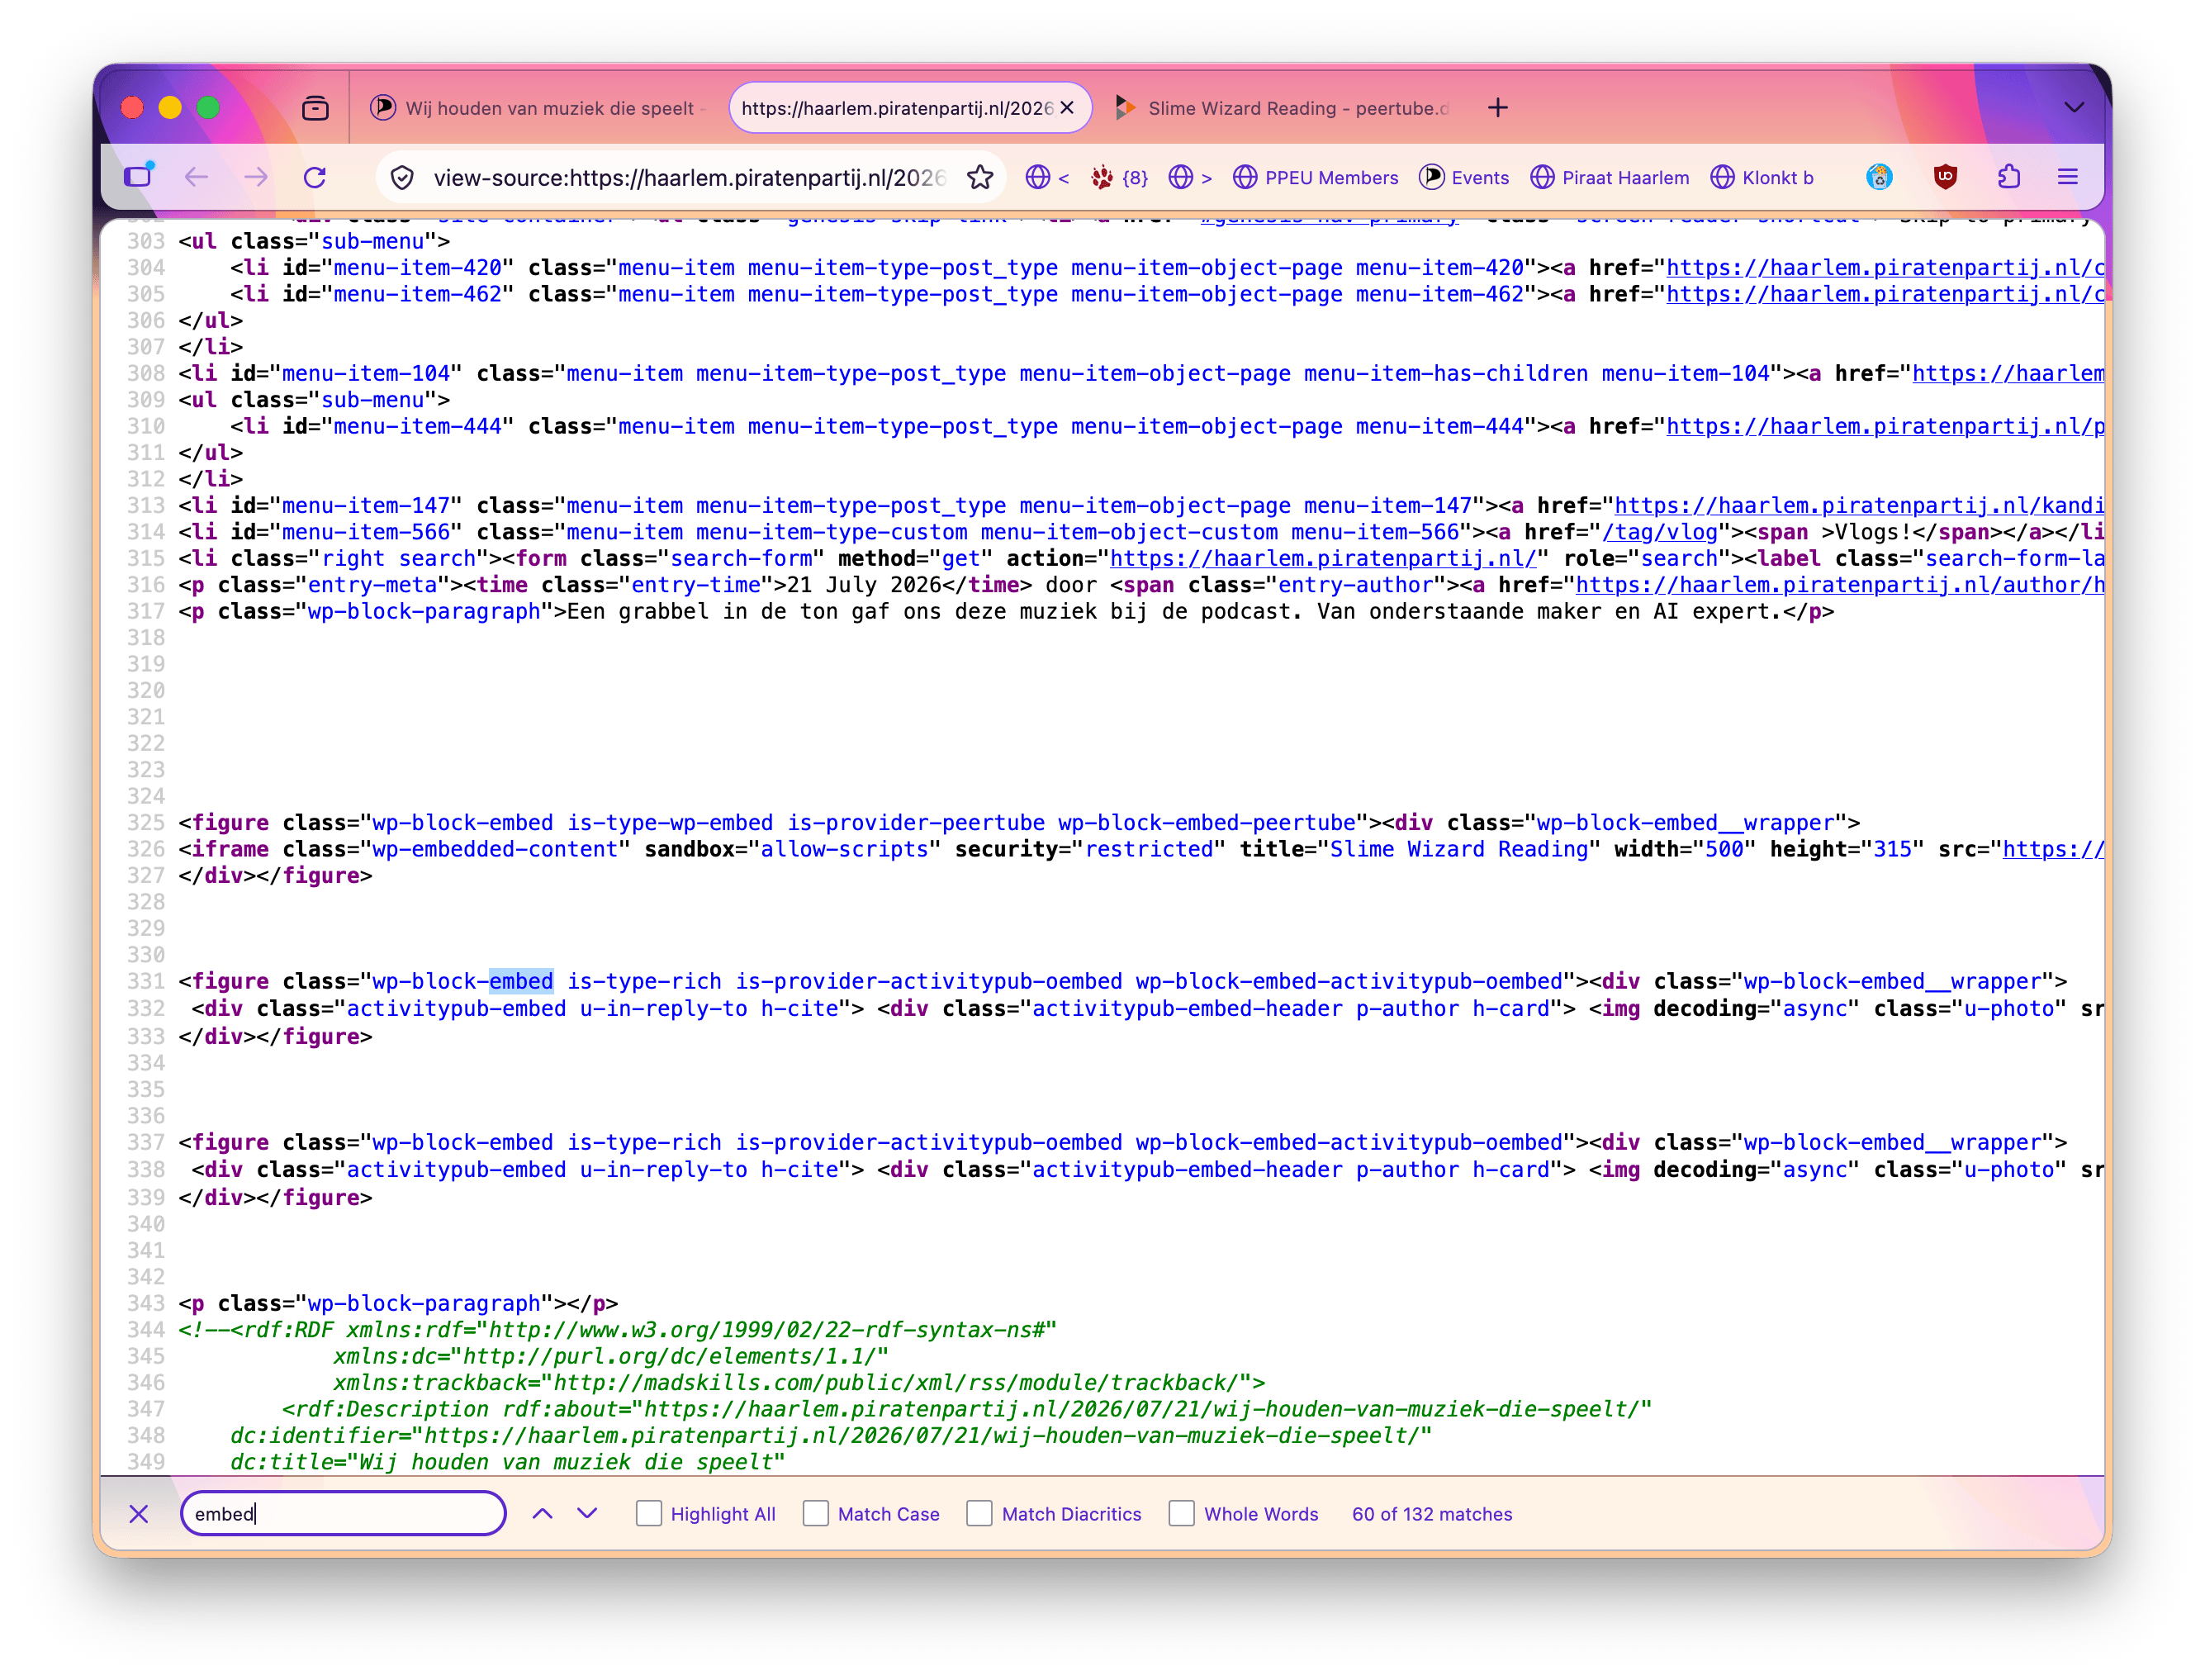
Task: Reload the view-source page
Action: click(315, 177)
